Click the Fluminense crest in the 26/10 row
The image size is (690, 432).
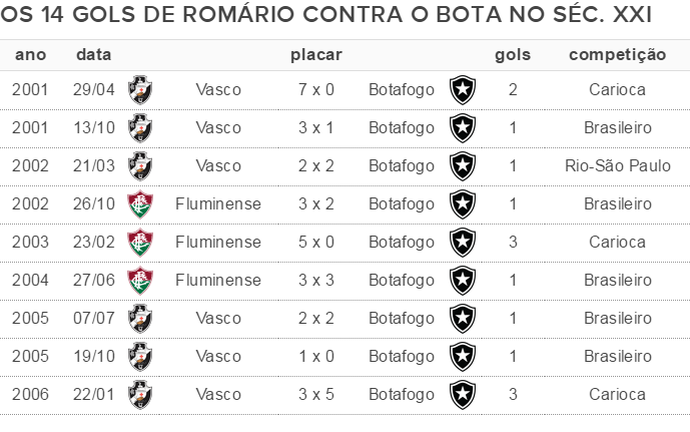140,204
